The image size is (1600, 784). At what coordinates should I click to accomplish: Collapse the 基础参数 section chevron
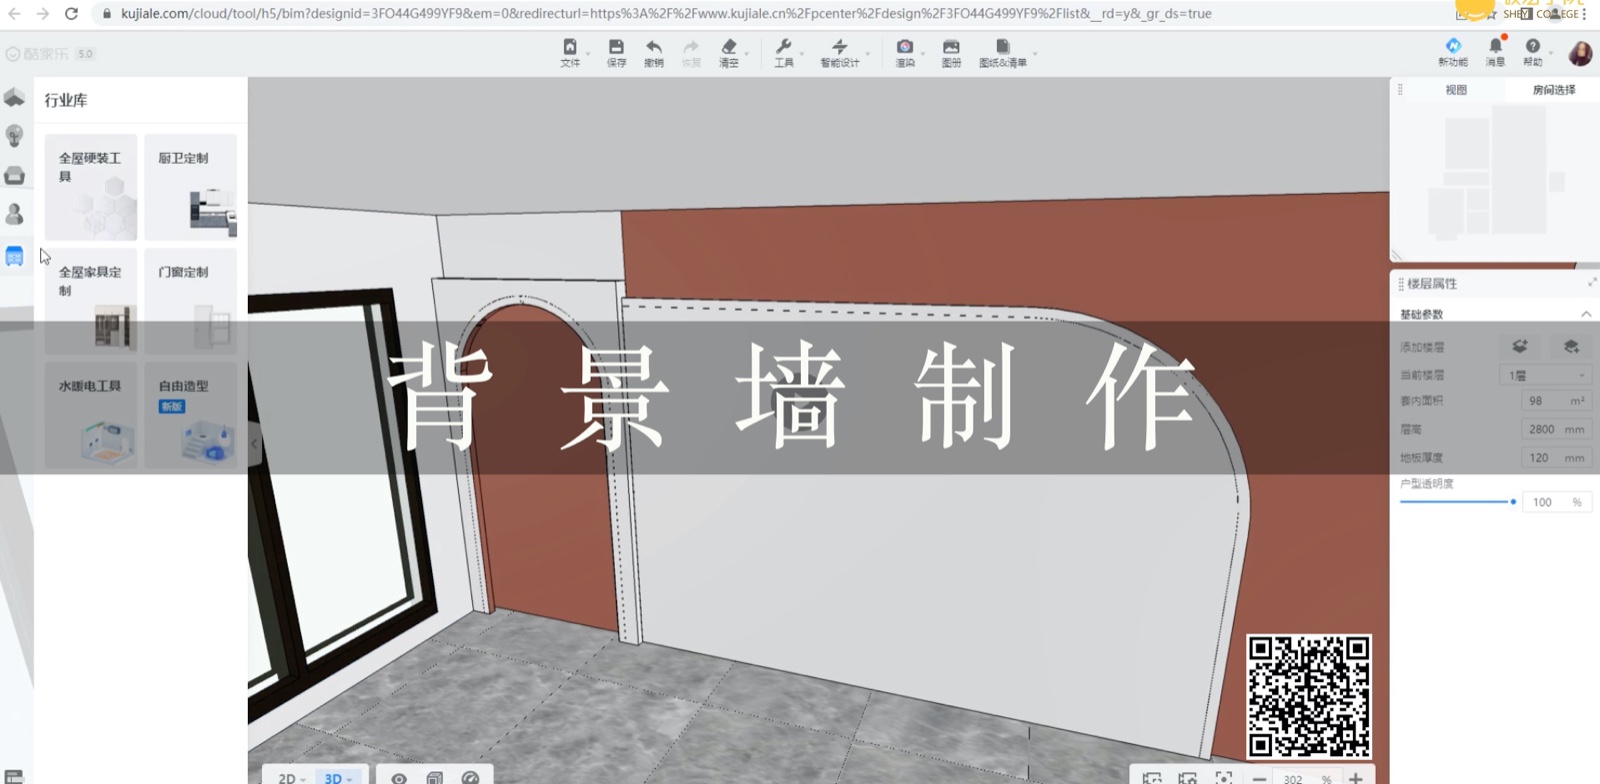point(1586,314)
